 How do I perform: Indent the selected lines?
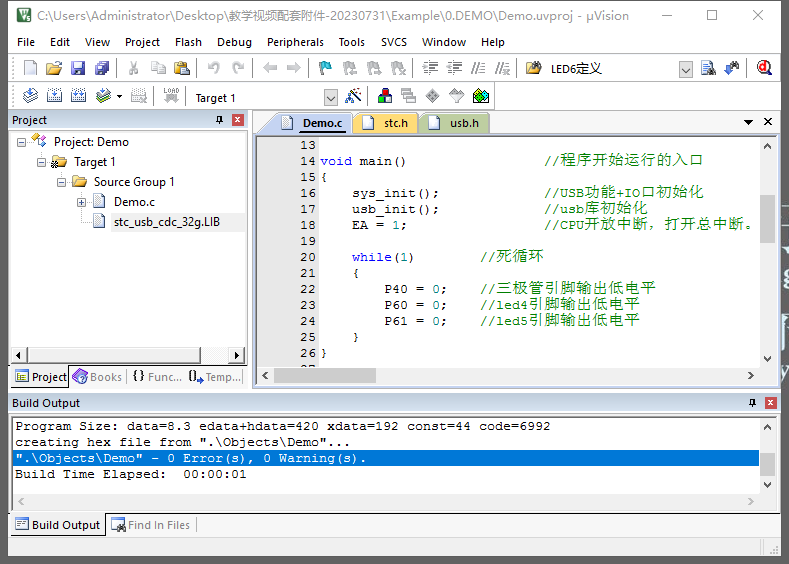pos(430,68)
